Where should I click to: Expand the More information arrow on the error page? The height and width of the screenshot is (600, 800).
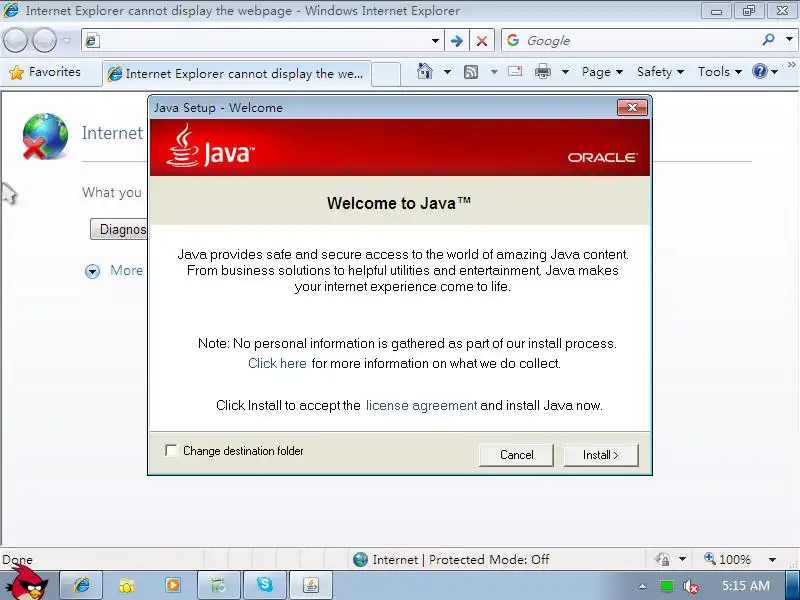(x=92, y=271)
